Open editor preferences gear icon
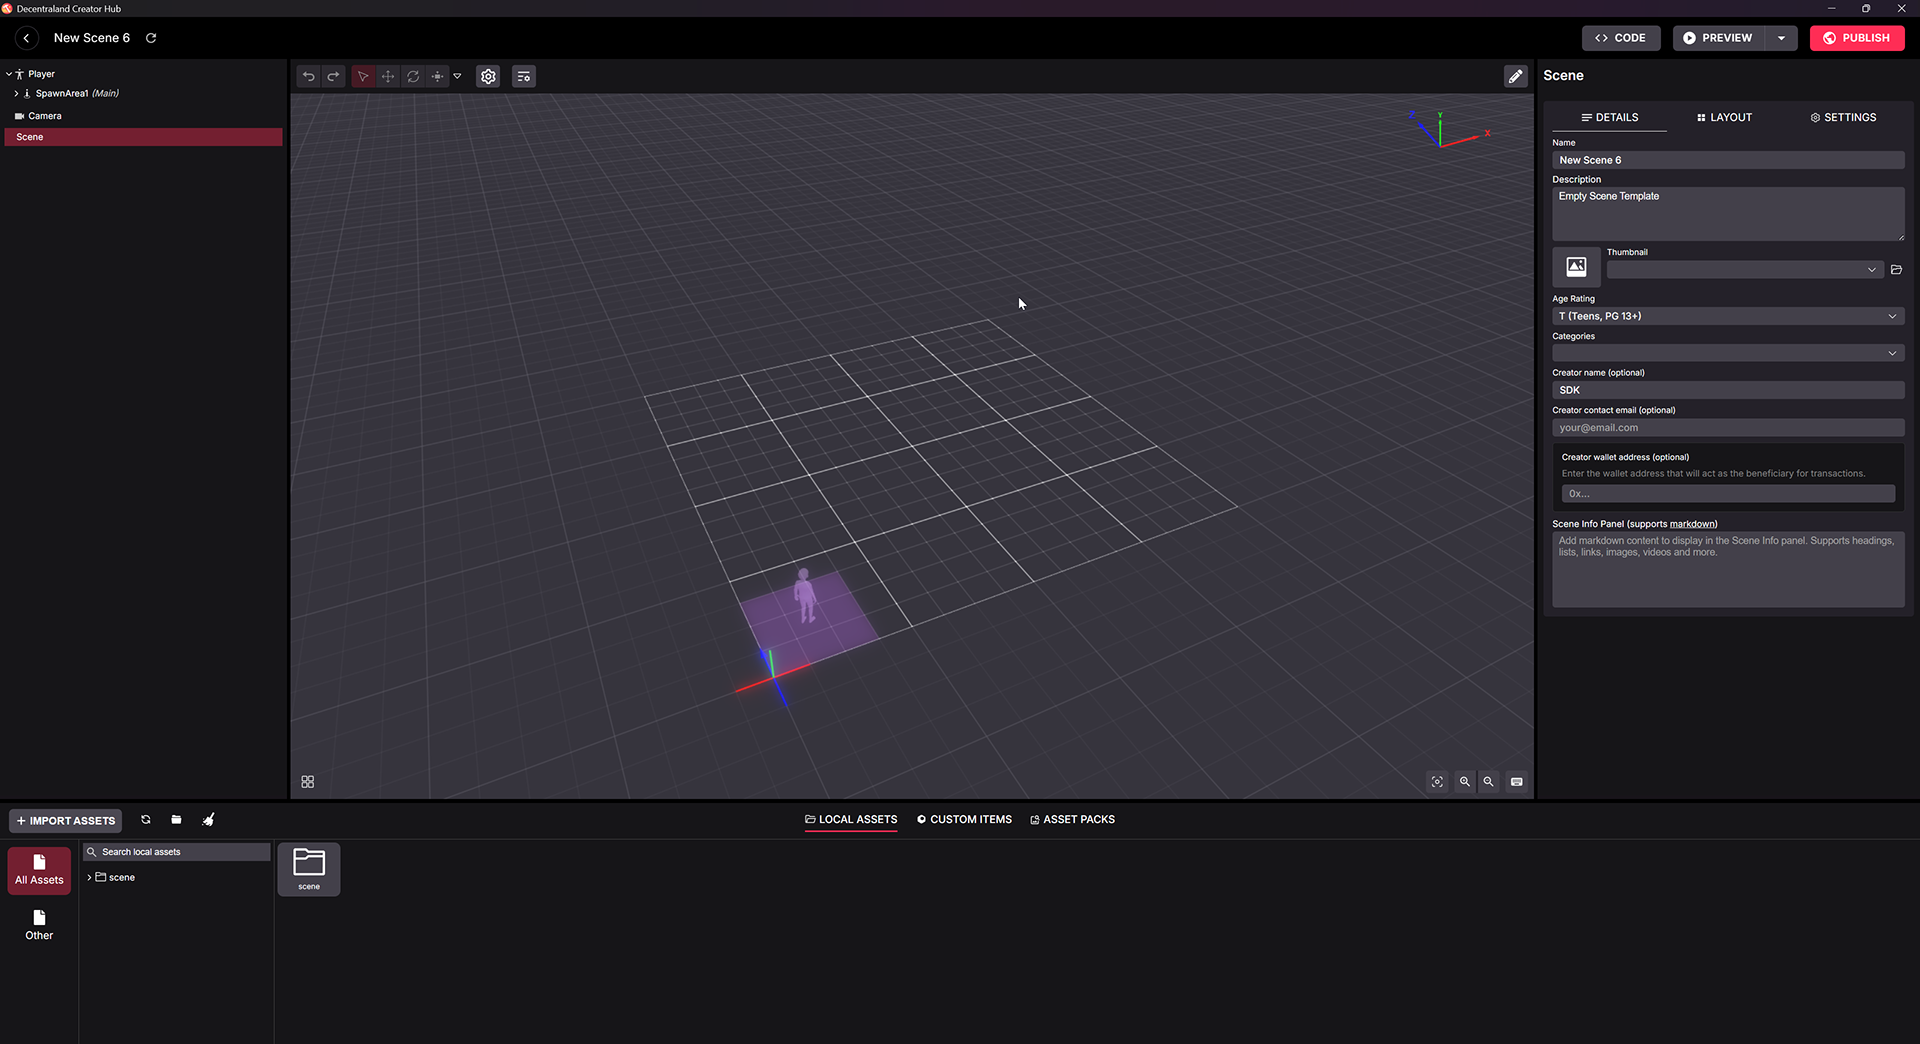 (488, 76)
